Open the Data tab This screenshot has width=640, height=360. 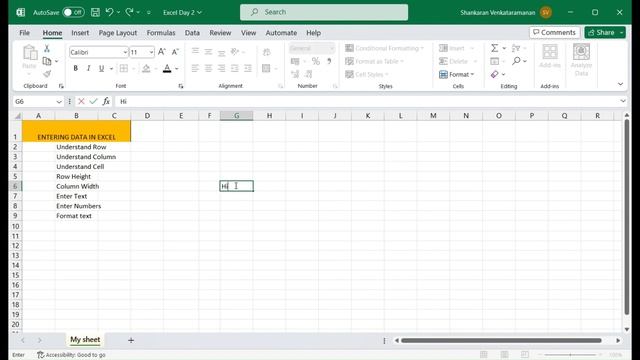click(x=192, y=33)
